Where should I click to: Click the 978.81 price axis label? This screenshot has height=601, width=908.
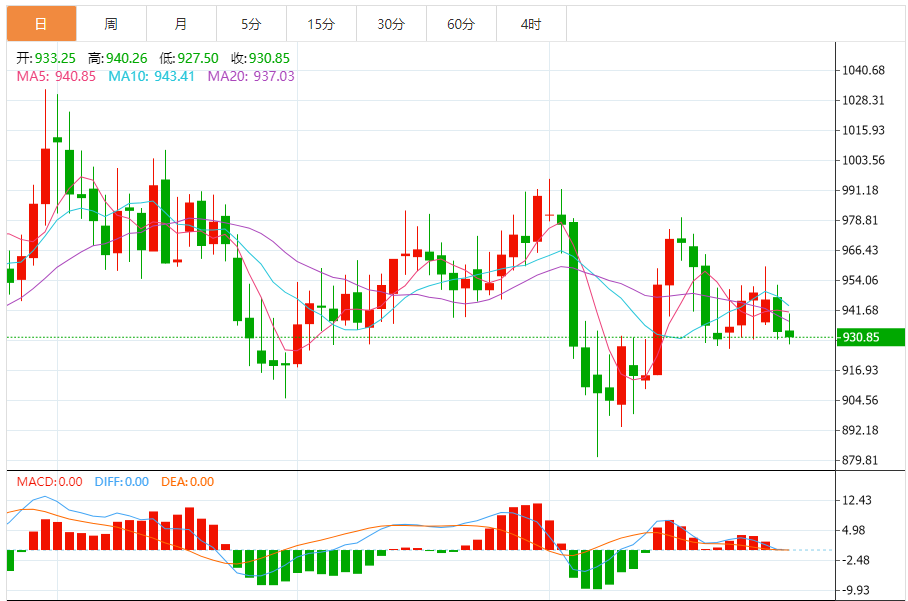[x=860, y=221]
